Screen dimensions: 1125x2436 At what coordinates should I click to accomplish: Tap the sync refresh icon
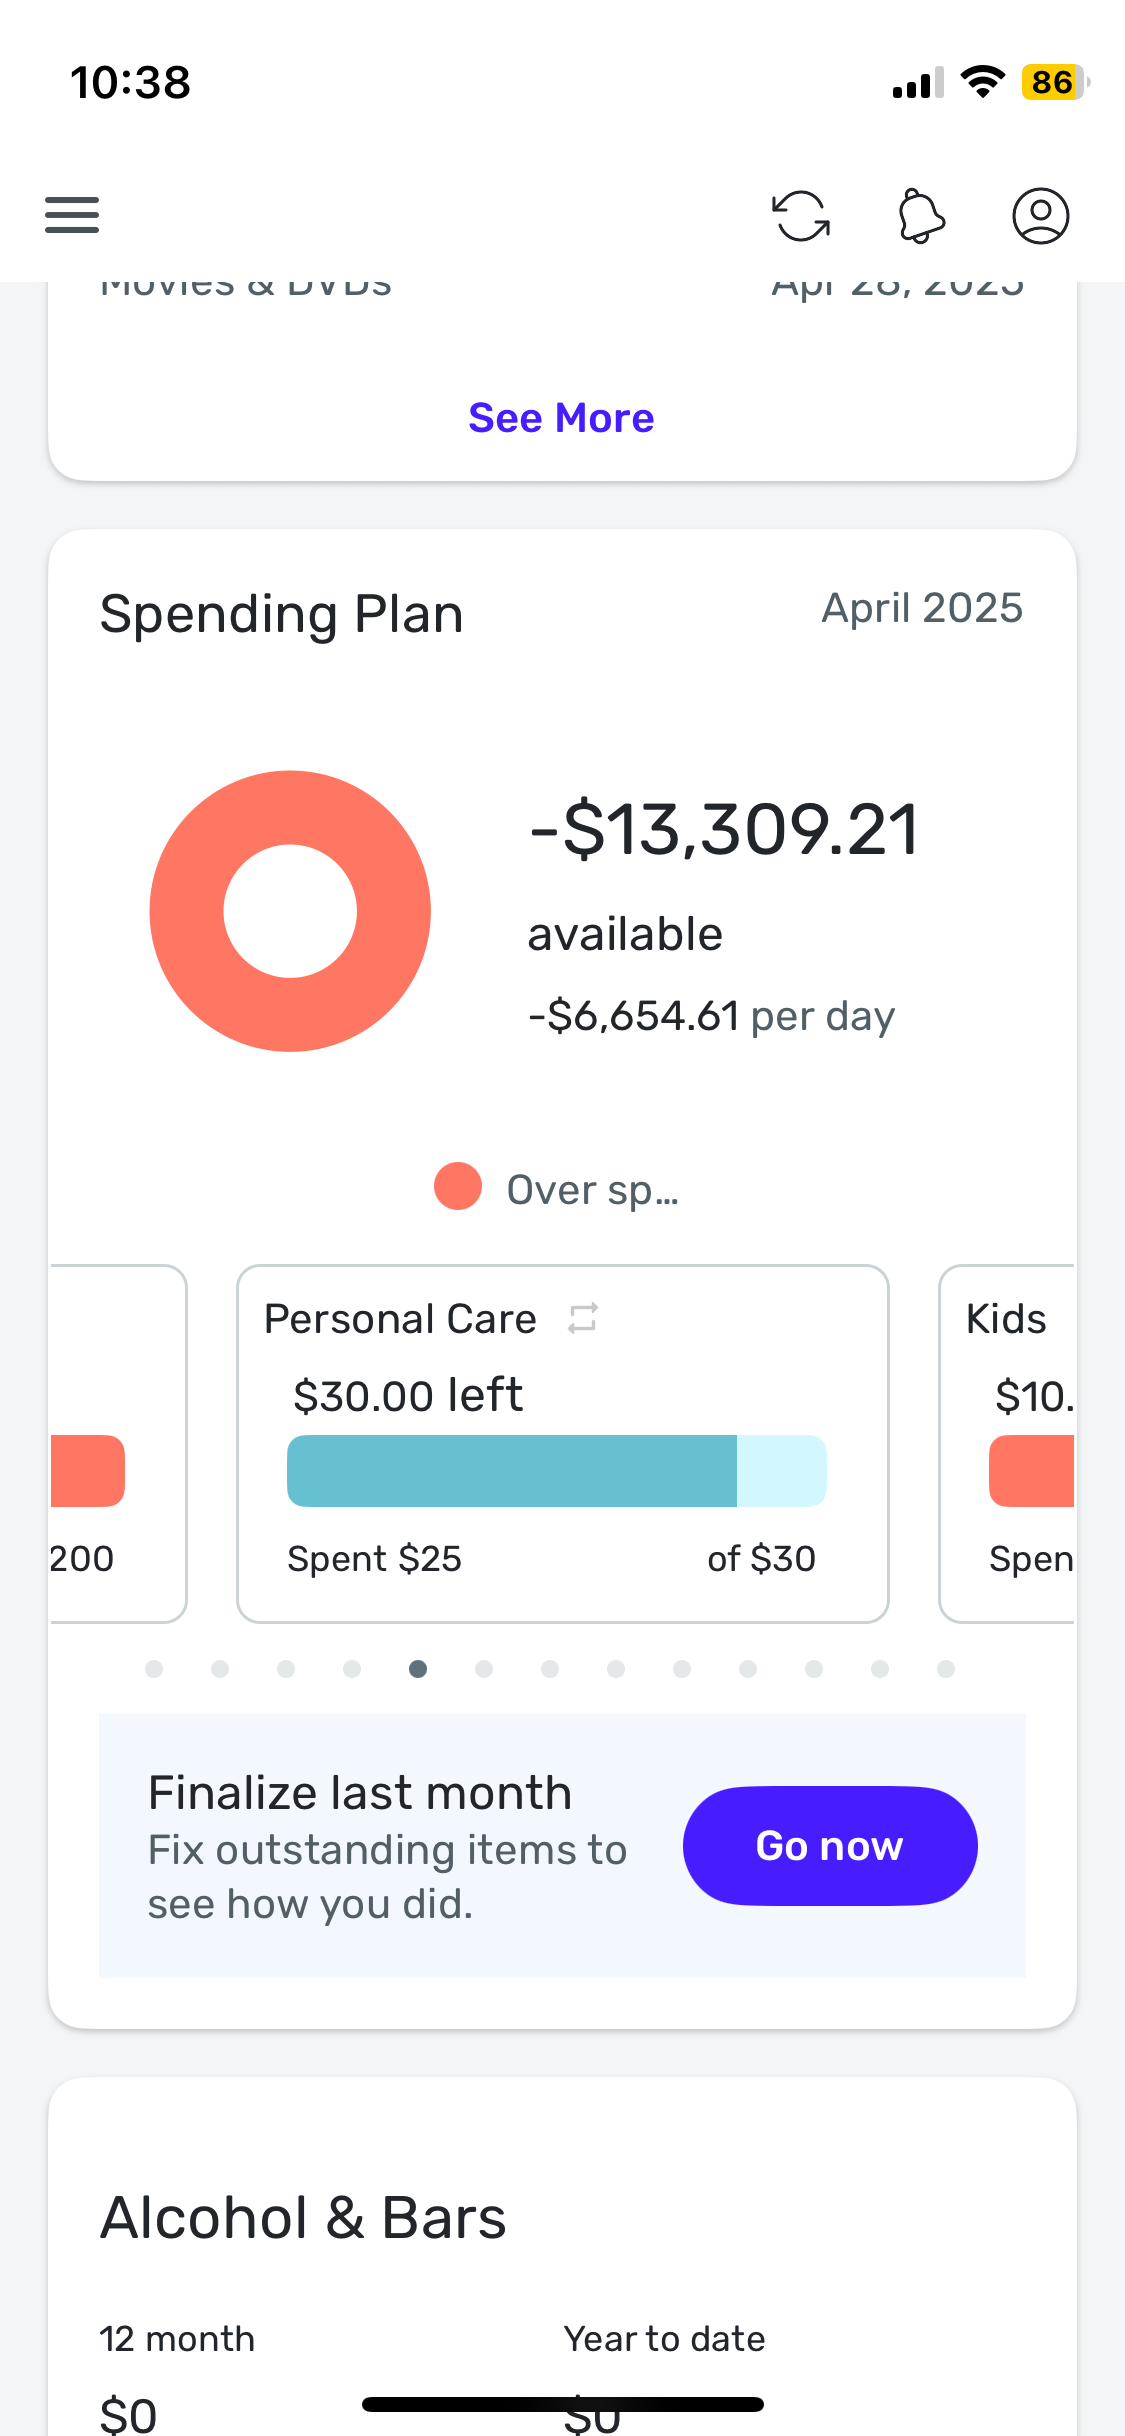801,216
